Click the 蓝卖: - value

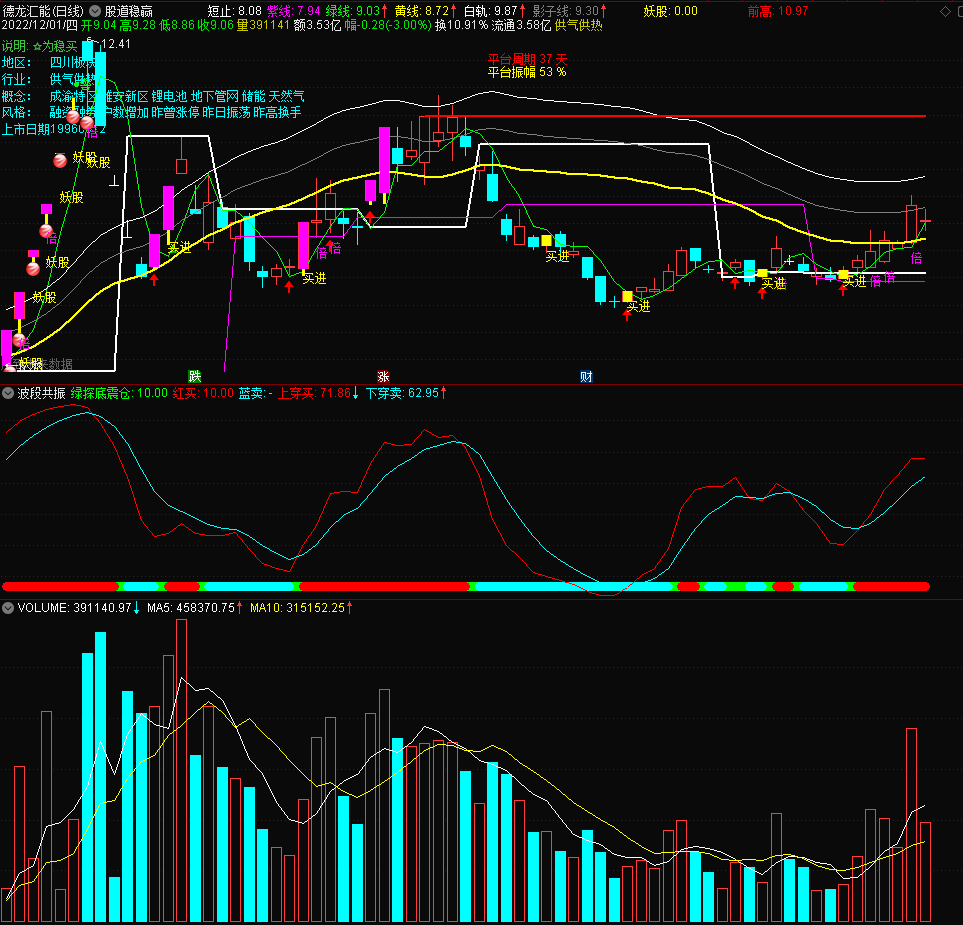coord(255,393)
